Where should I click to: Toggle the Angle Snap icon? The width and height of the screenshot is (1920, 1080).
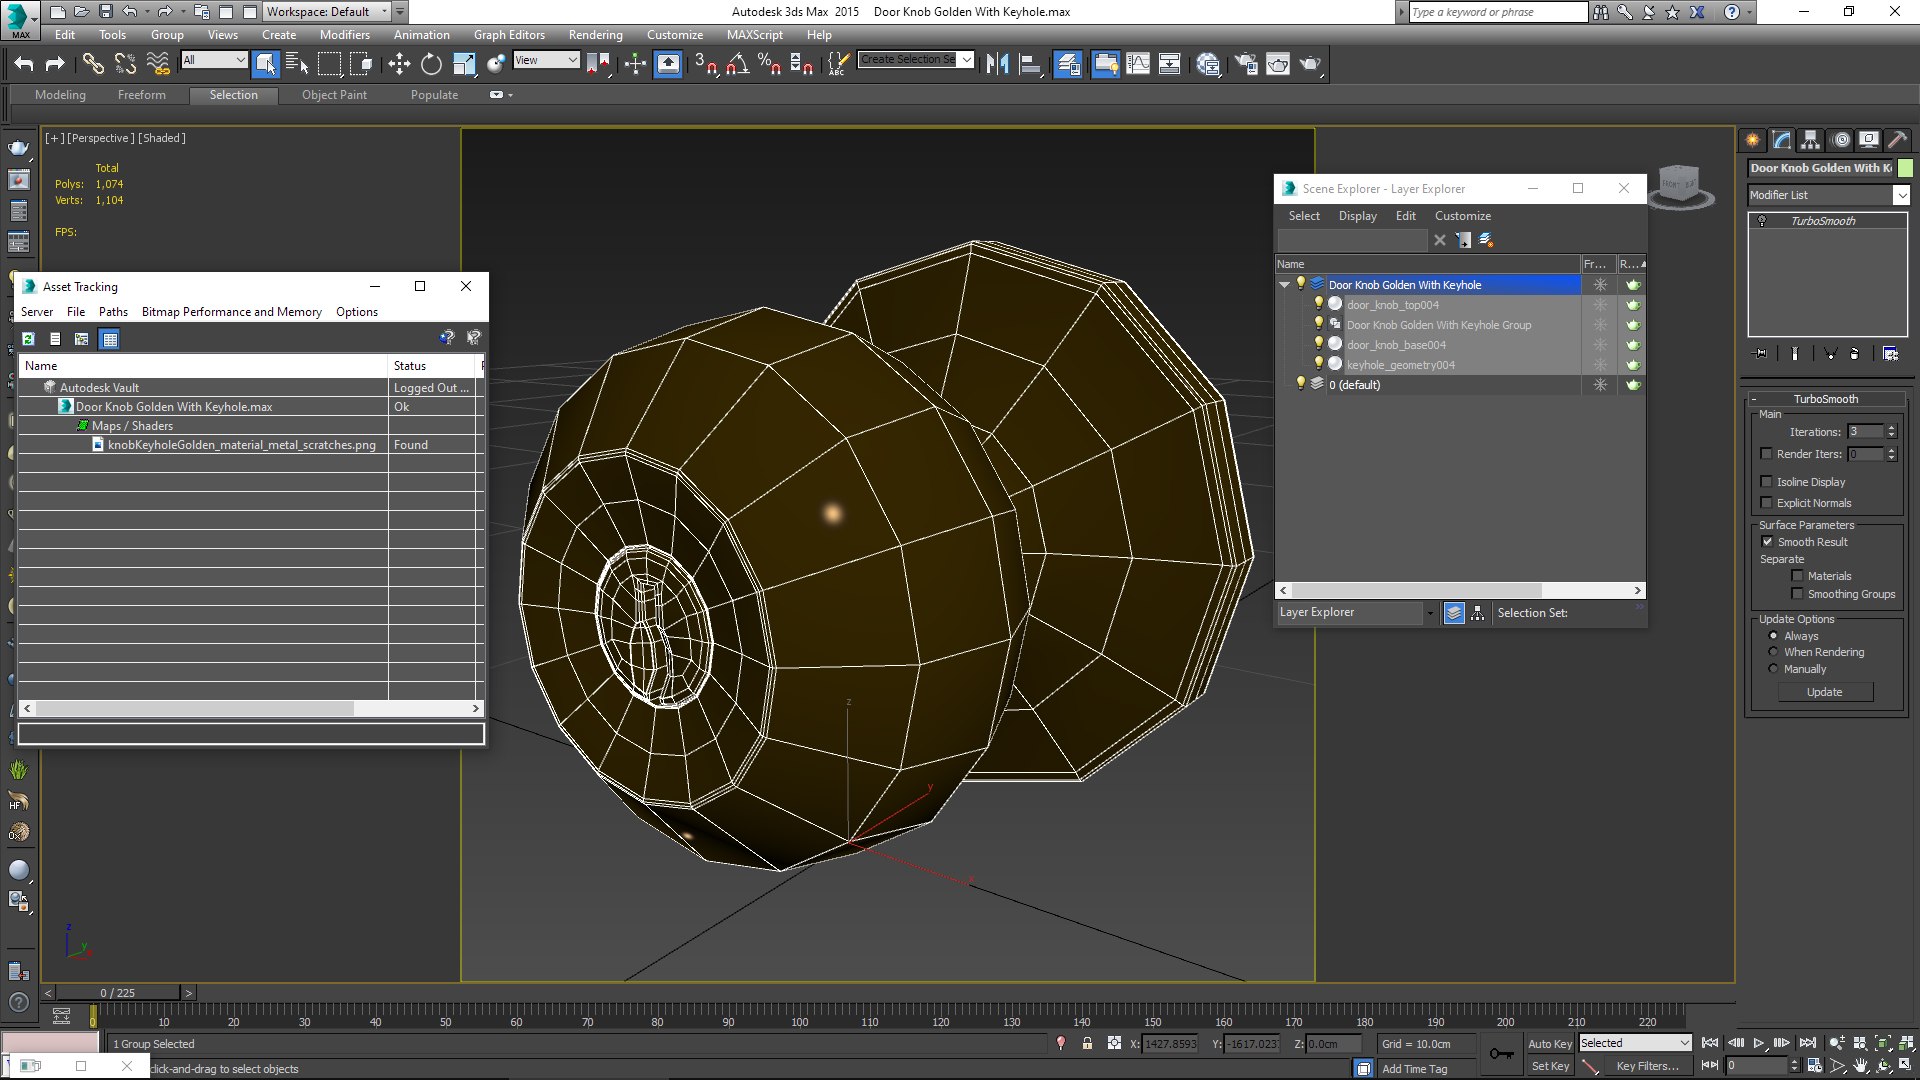click(738, 64)
